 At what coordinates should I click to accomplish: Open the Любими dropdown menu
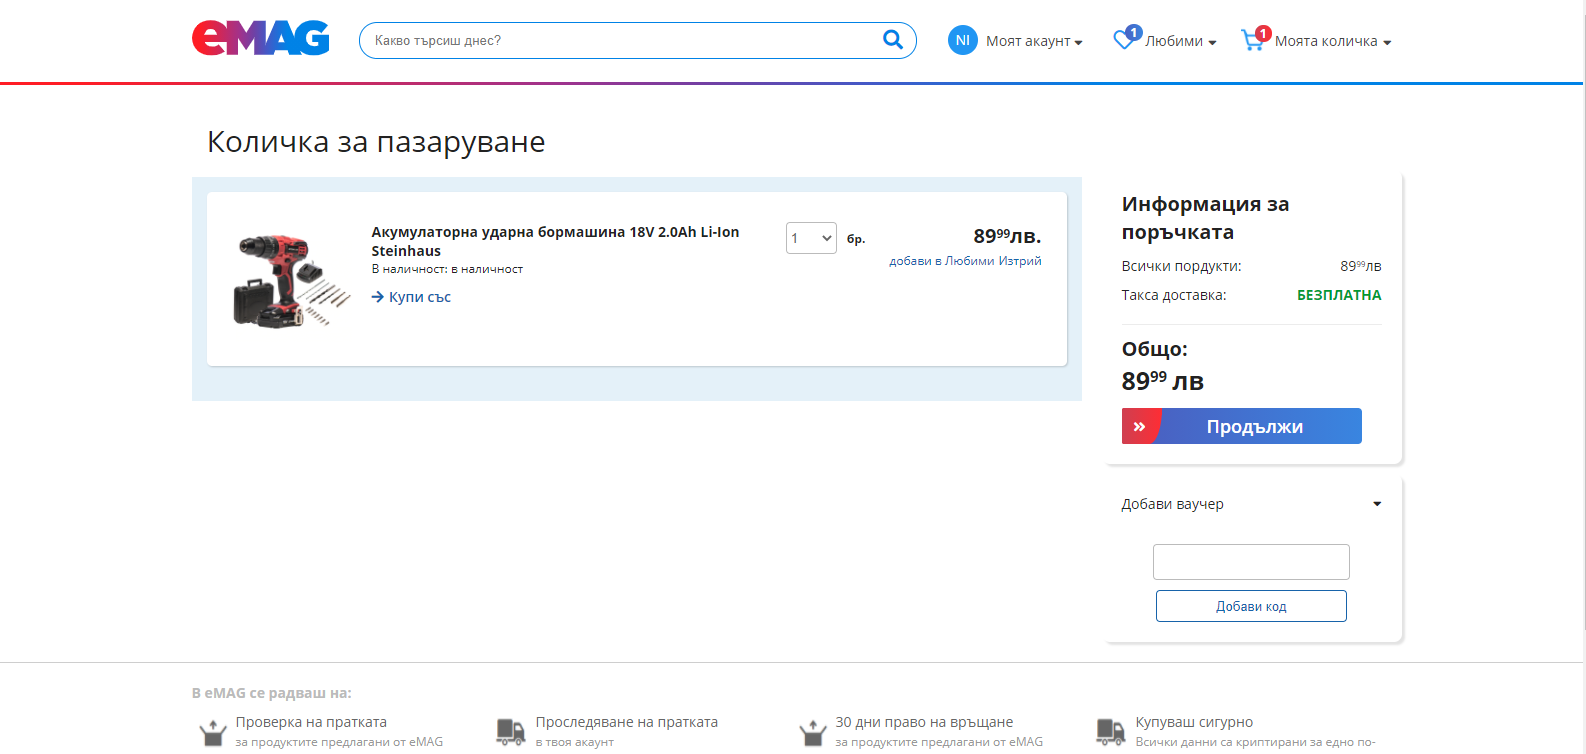pos(1181,41)
